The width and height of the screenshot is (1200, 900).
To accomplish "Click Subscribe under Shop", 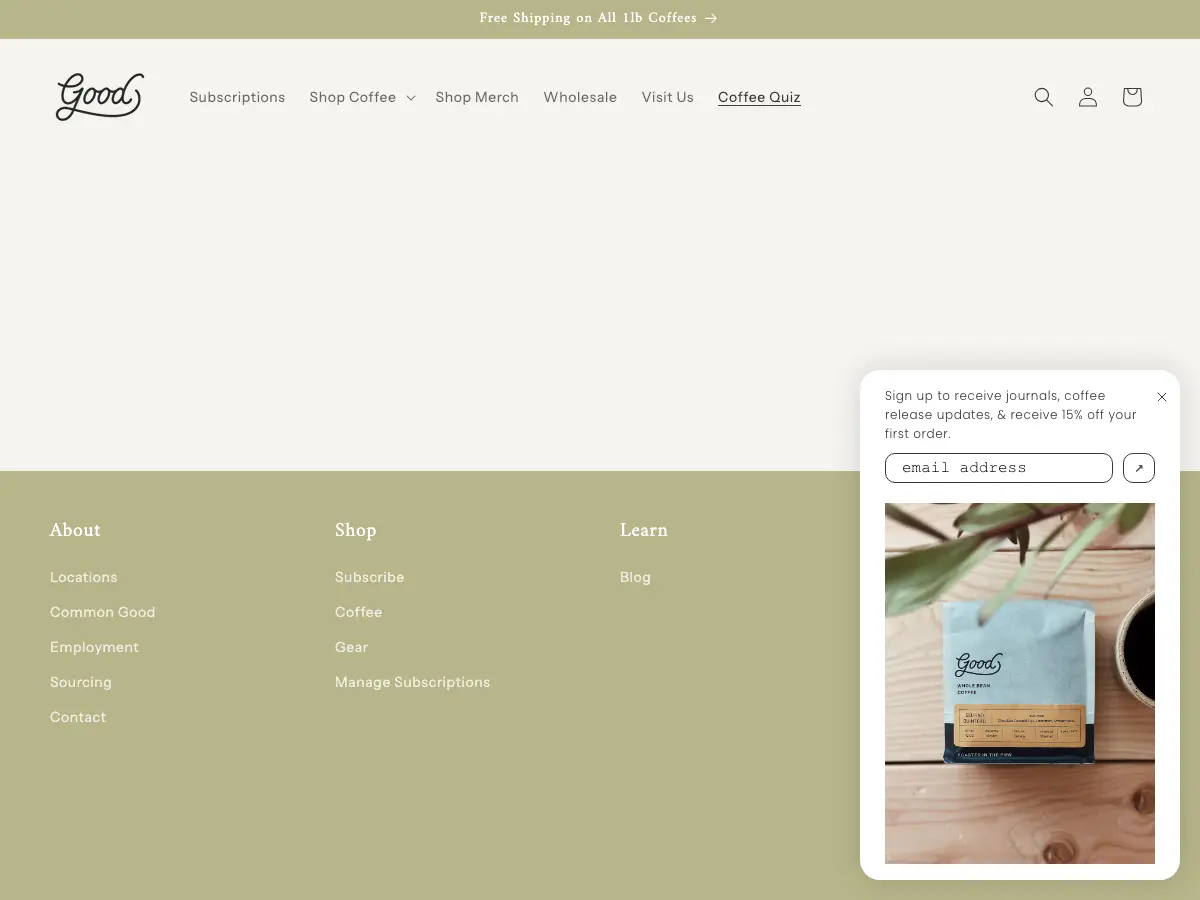I will [x=370, y=577].
